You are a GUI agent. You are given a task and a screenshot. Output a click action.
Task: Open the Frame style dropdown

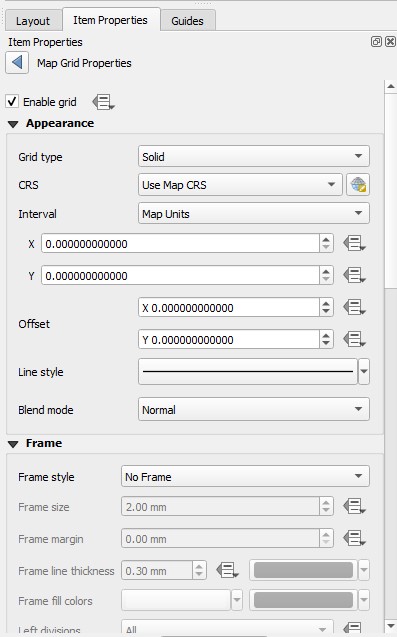click(245, 476)
